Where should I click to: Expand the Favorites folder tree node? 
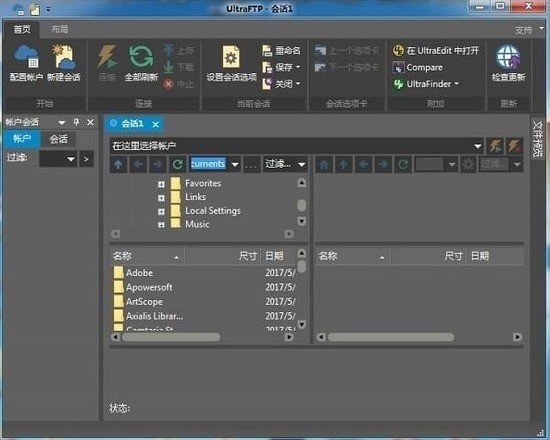click(161, 184)
